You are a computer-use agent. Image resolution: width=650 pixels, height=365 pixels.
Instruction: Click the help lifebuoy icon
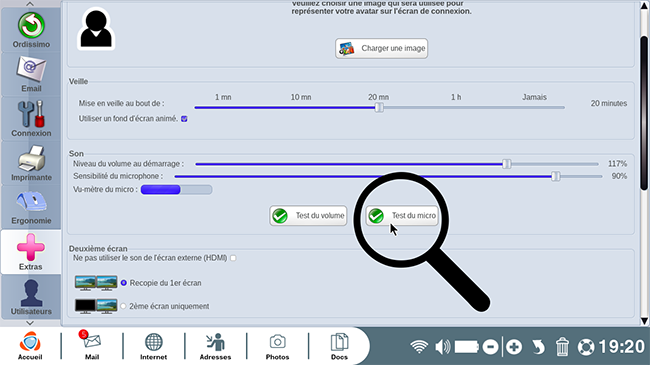point(586,347)
